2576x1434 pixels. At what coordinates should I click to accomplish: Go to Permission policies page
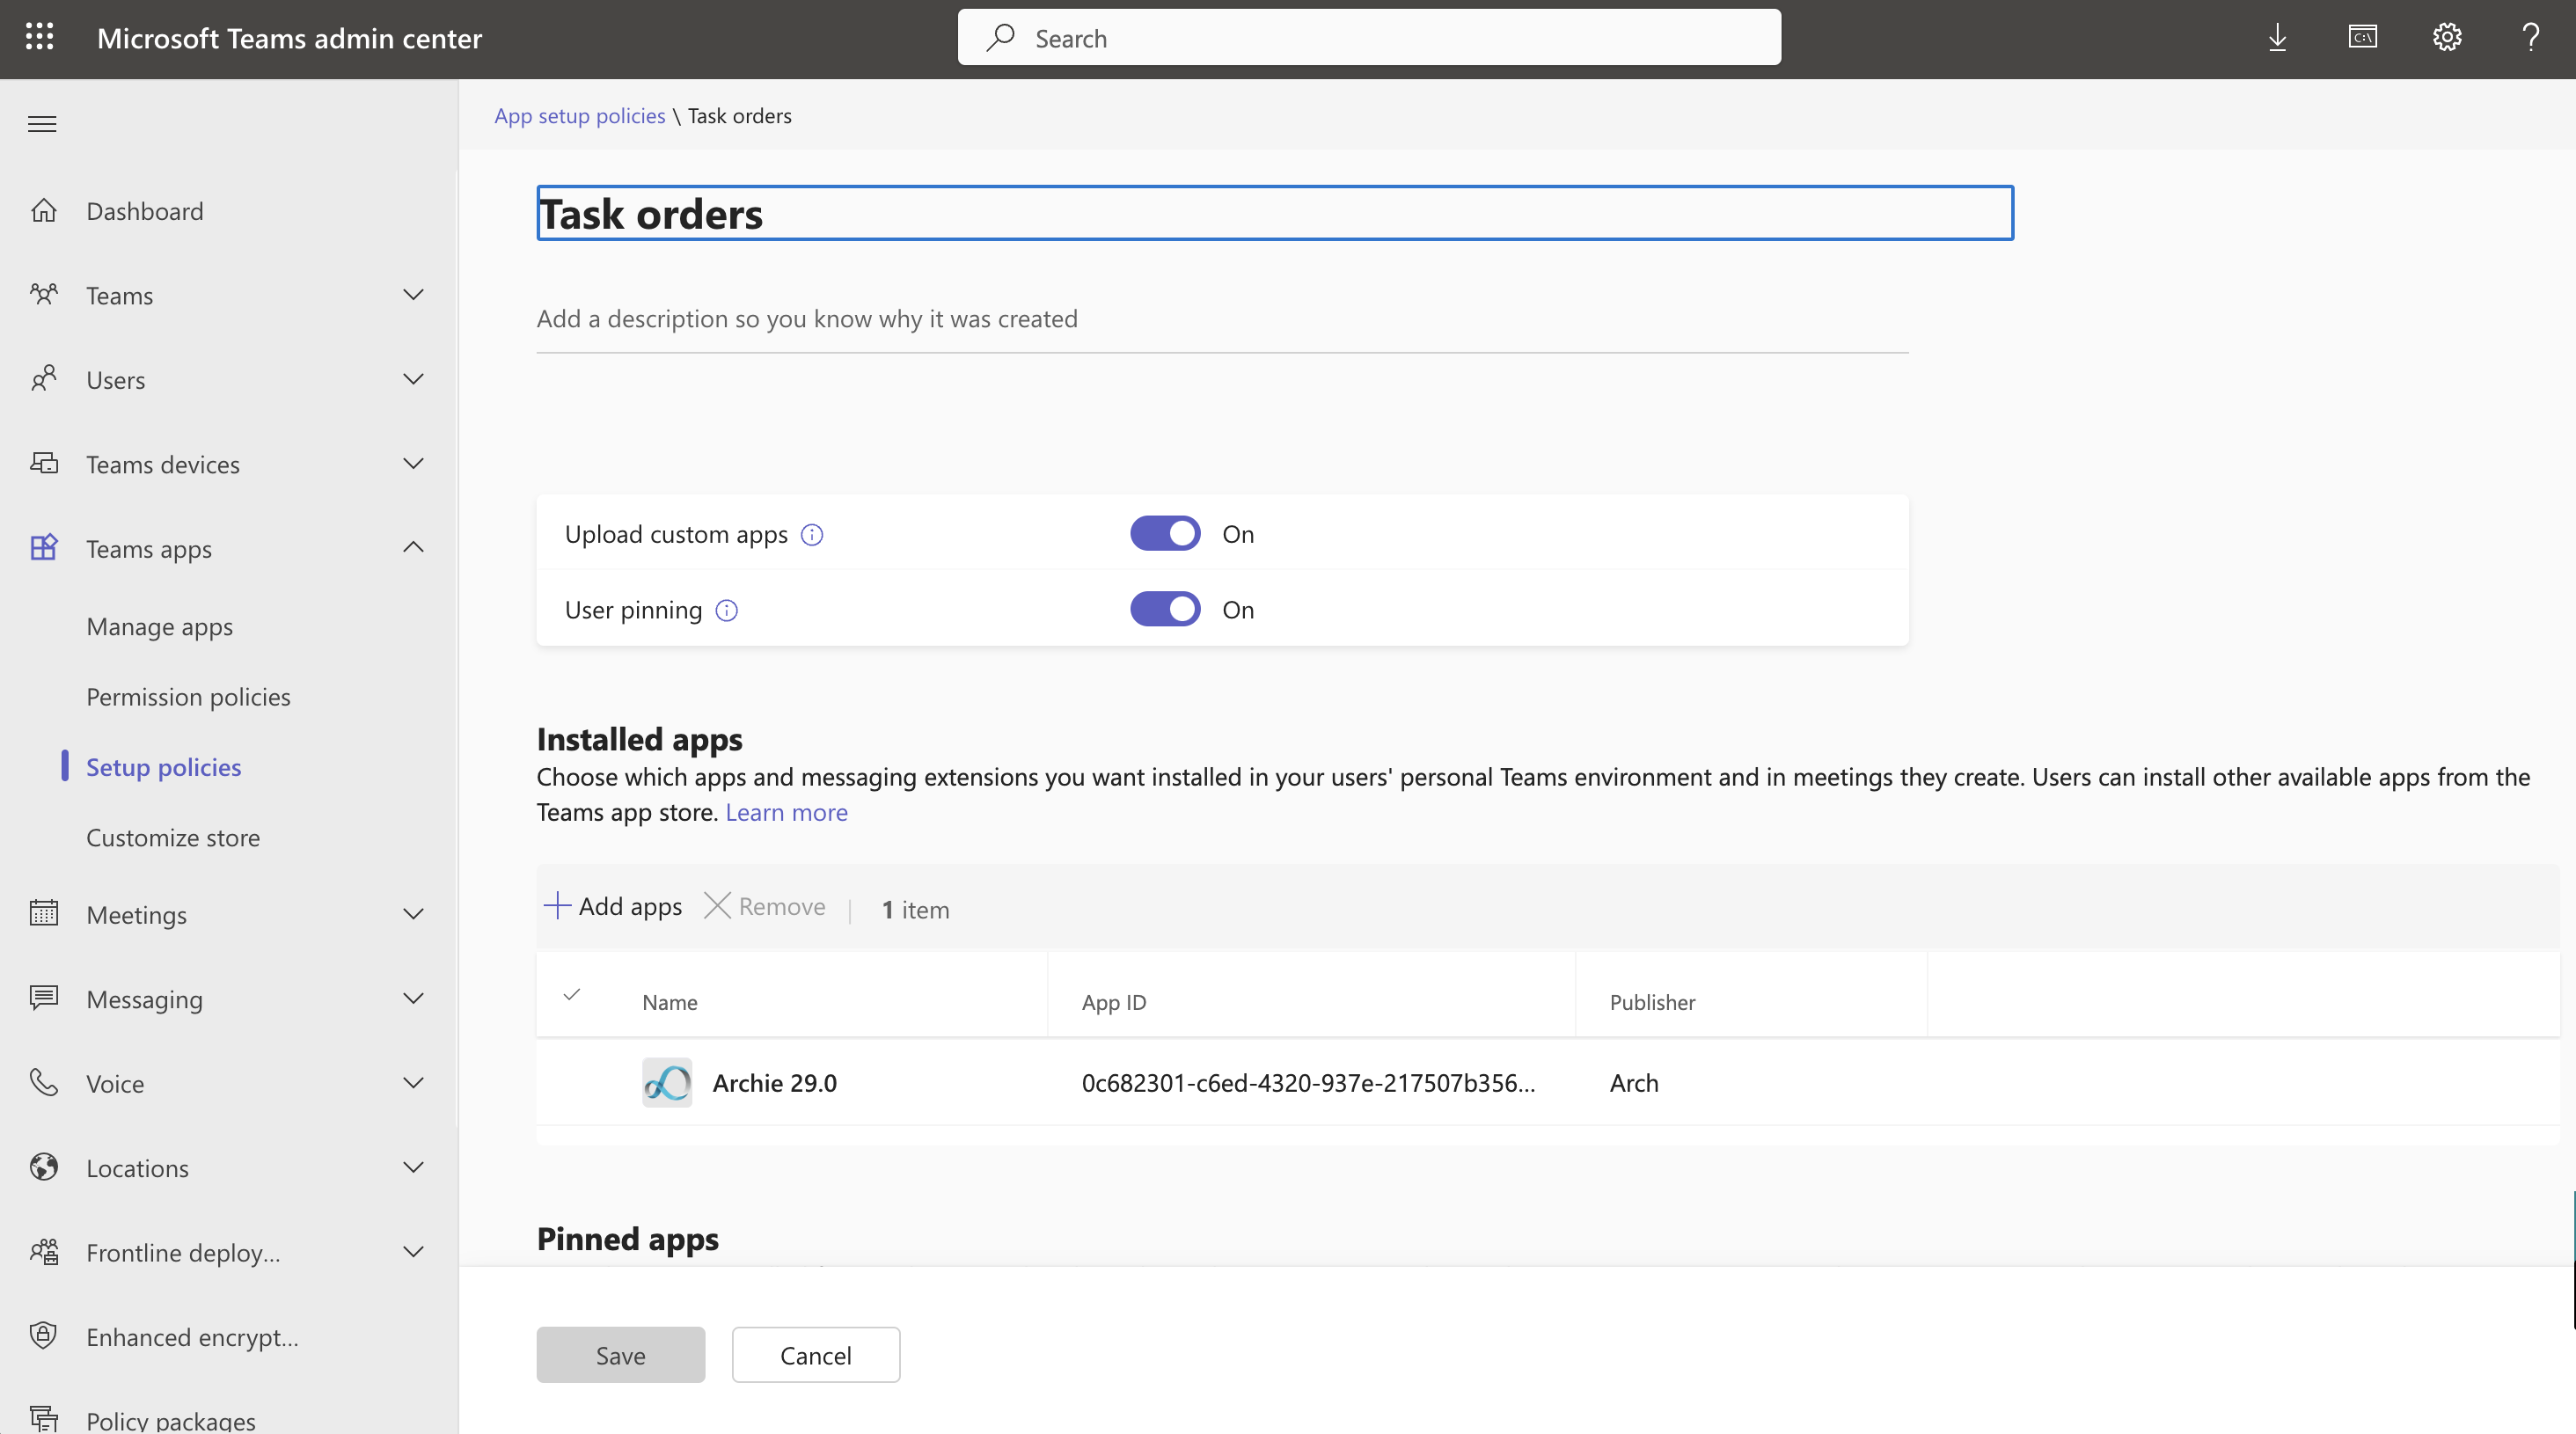tap(188, 697)
